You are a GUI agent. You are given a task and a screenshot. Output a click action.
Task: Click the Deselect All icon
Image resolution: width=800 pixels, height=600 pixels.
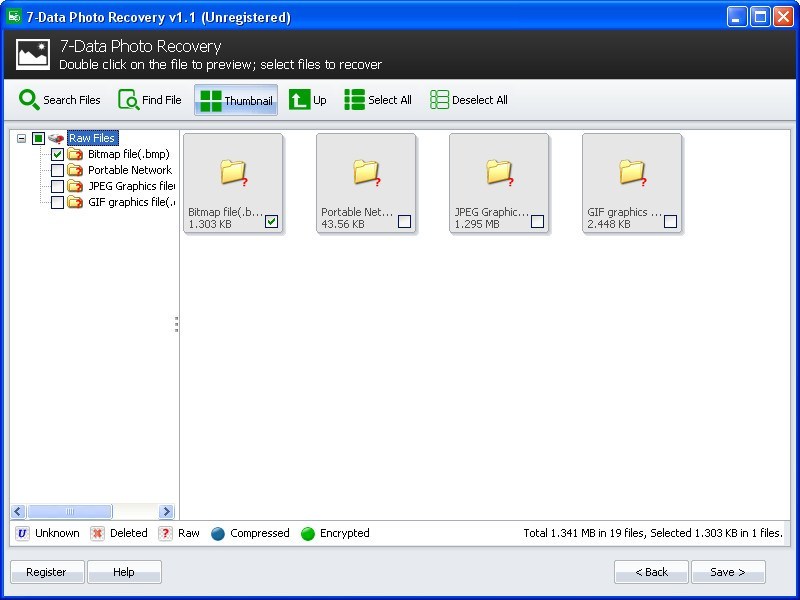click(438, 100)
